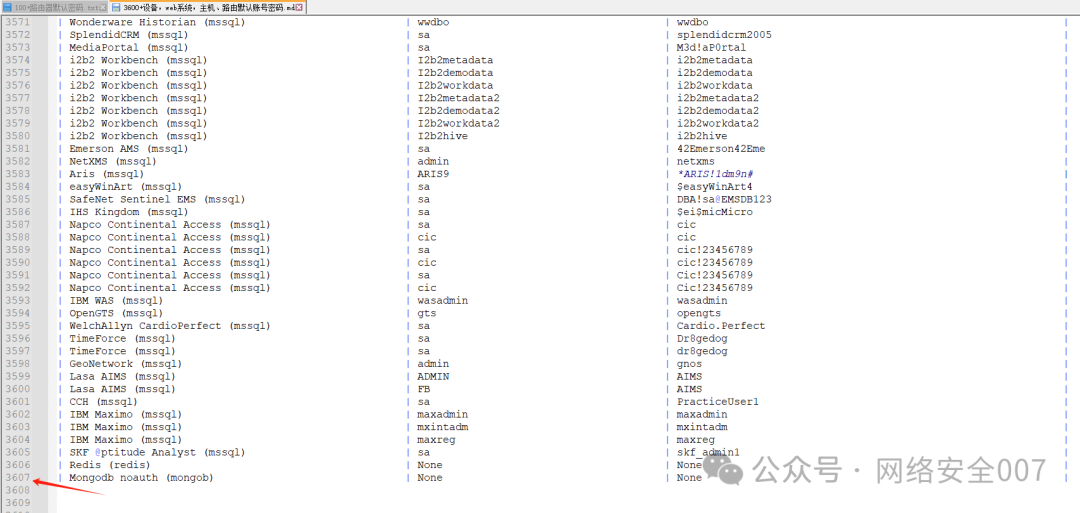Close the 100+路由器默认密码.txt tab
The image size is (1080, 513).
pyautogui.click(x=104, y=8)
